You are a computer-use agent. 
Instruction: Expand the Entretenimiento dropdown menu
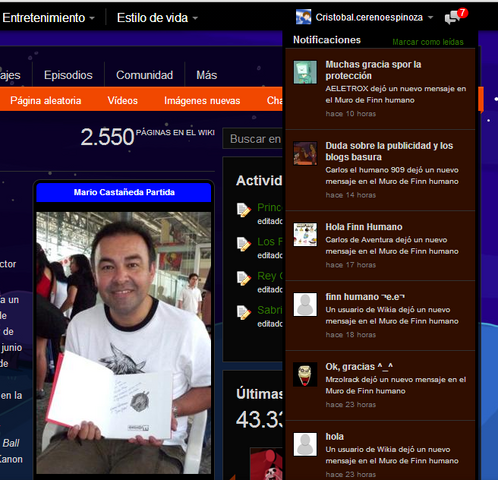click(x=49, y=18)
